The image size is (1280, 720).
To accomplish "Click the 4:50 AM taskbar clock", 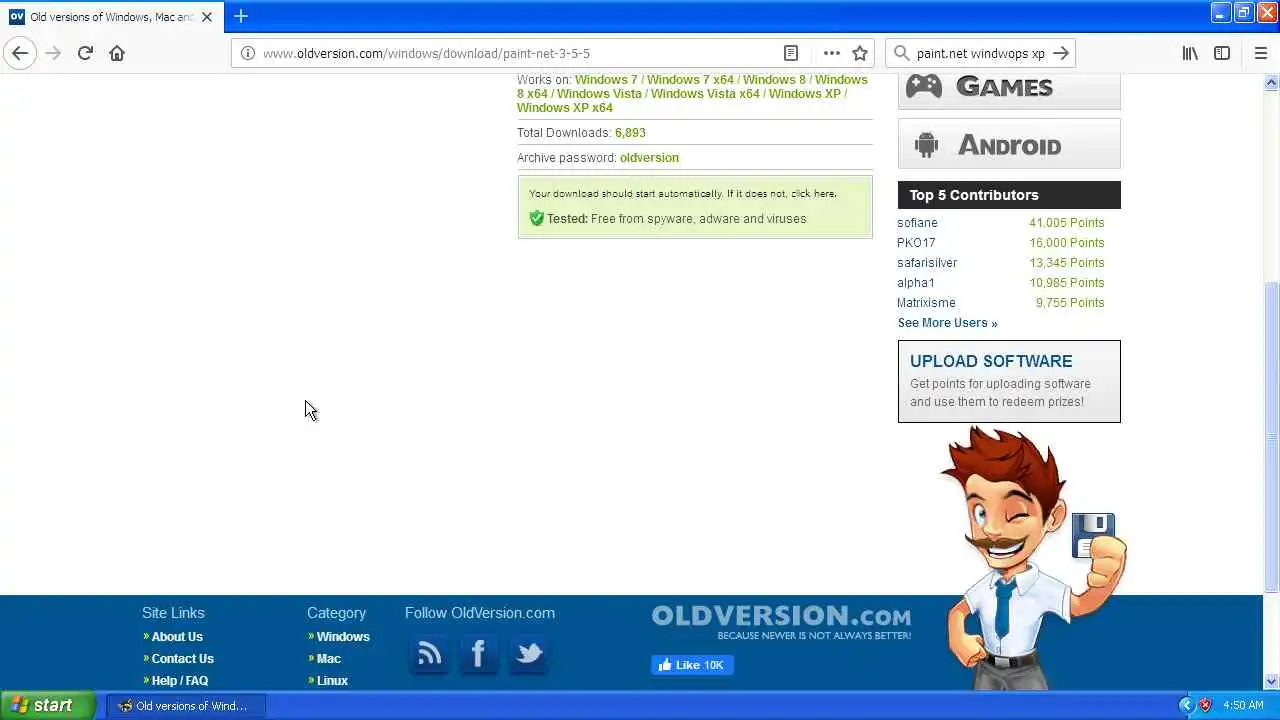I will [x=1244, y=705].
